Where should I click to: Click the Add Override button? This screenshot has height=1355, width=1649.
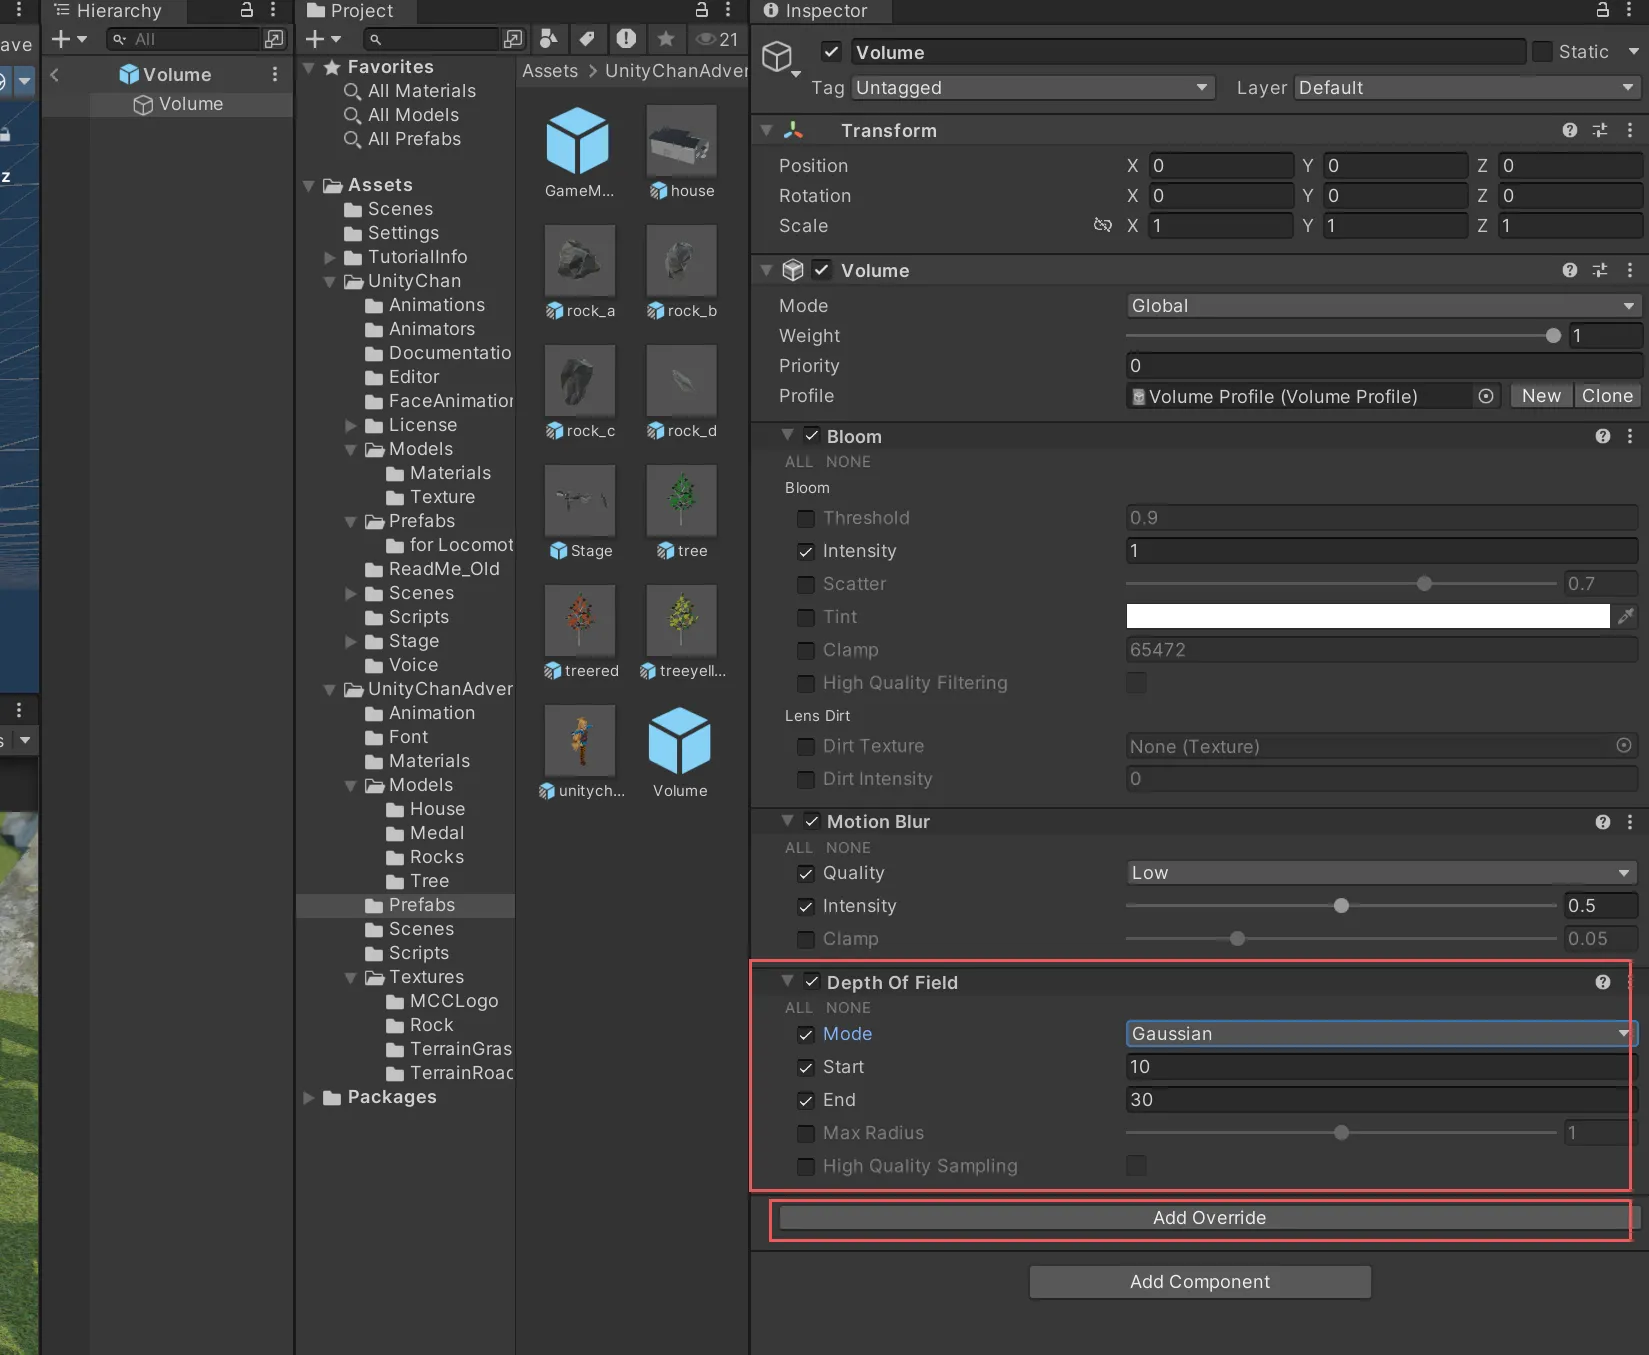[x=1207, y=1217]
